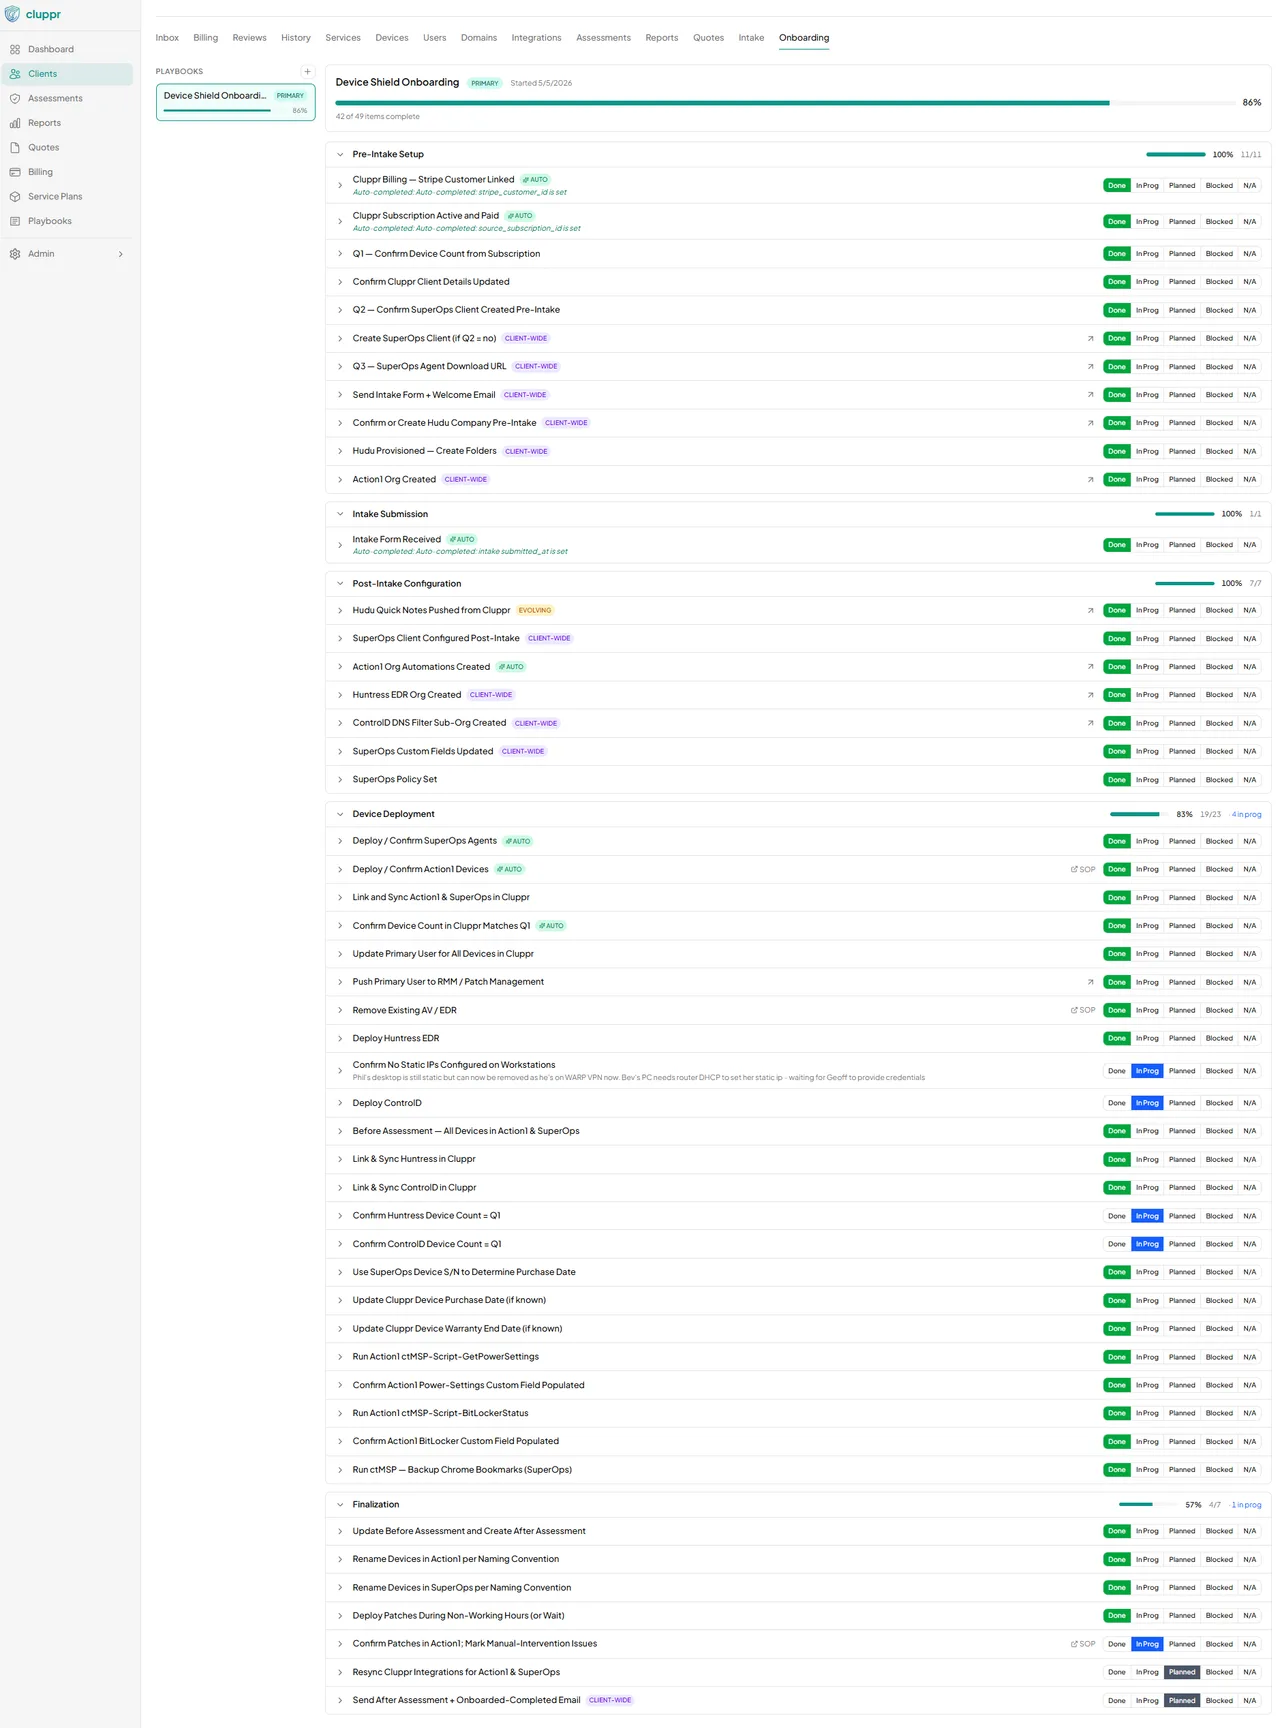Screen dimensions: 1280x1728
Task: Open the Users tab
Action: (x=435, y=38)
